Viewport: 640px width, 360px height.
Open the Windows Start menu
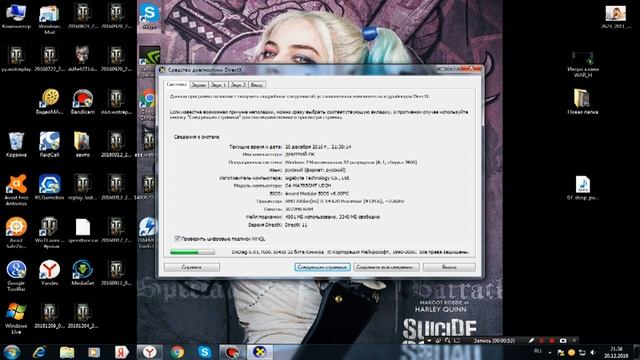click(x=11, y=352)
